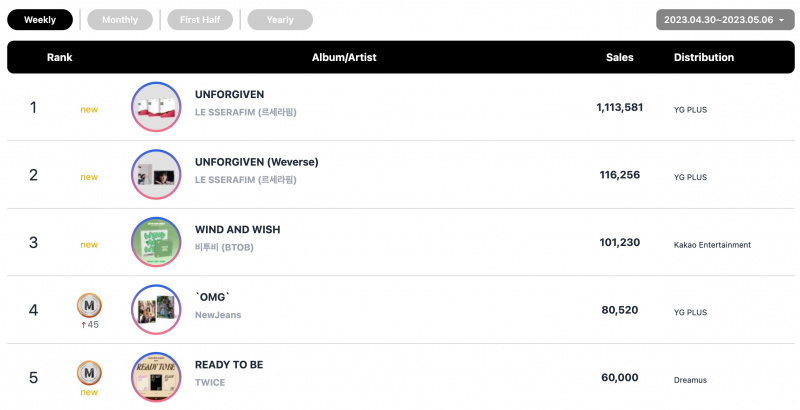Open the UNFORGIVEN (Weverse) album cover
800x410 pixels.
(156, 174)
